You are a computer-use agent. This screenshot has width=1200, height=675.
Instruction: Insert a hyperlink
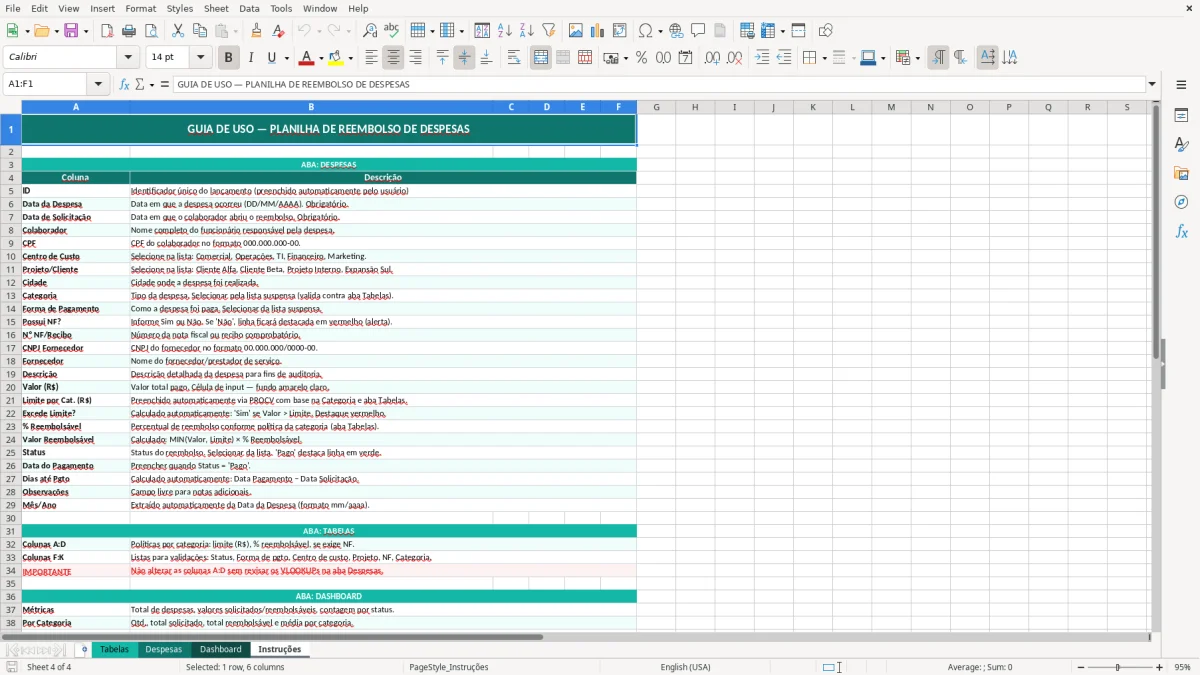click(x=676, y=31)
